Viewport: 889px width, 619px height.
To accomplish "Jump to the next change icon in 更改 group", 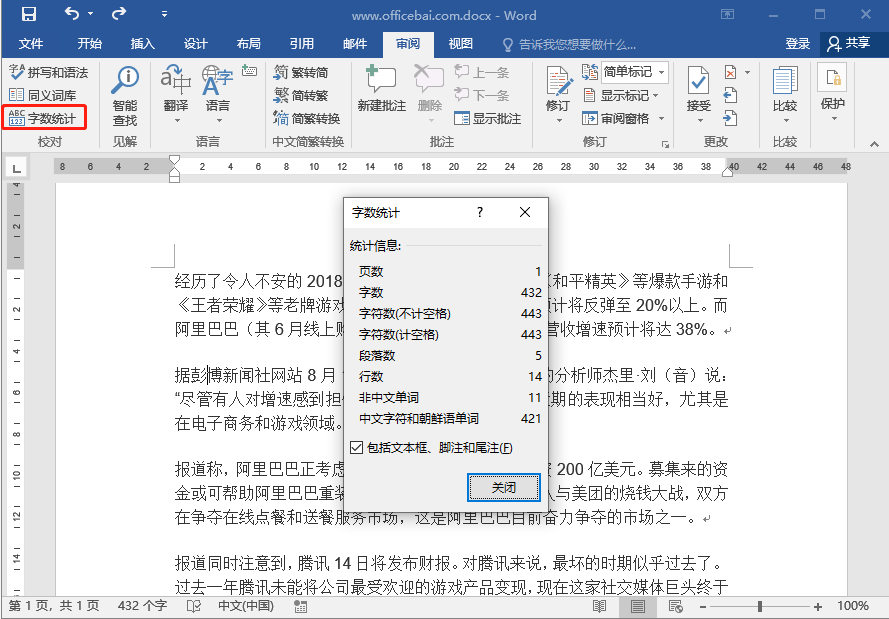I will click(731, 118).
